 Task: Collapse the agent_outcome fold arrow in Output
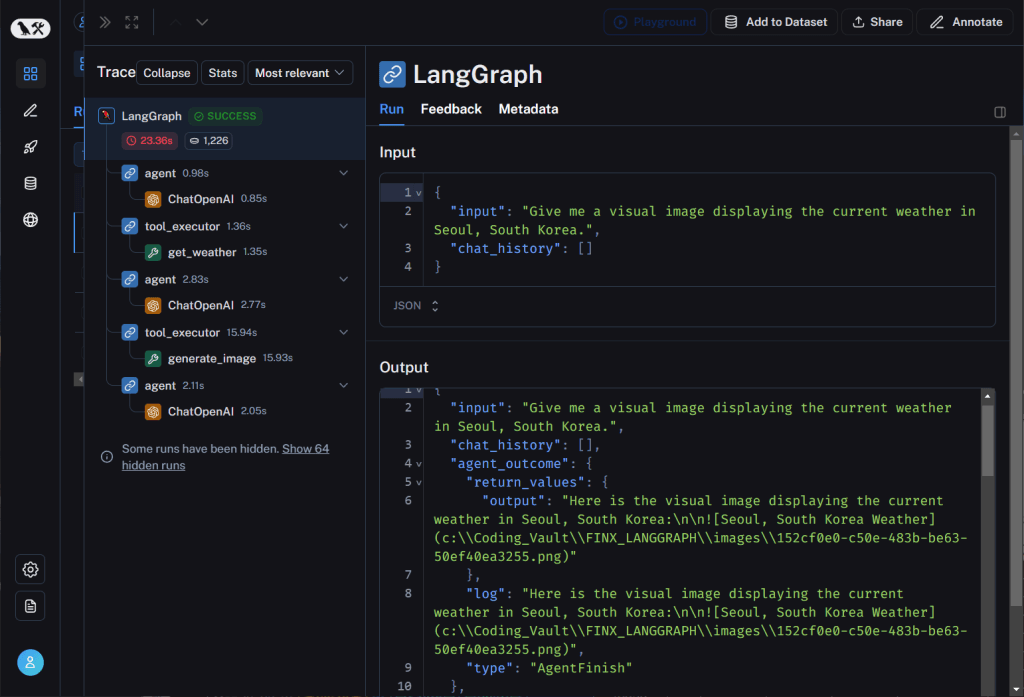click(x=419, y=464)
